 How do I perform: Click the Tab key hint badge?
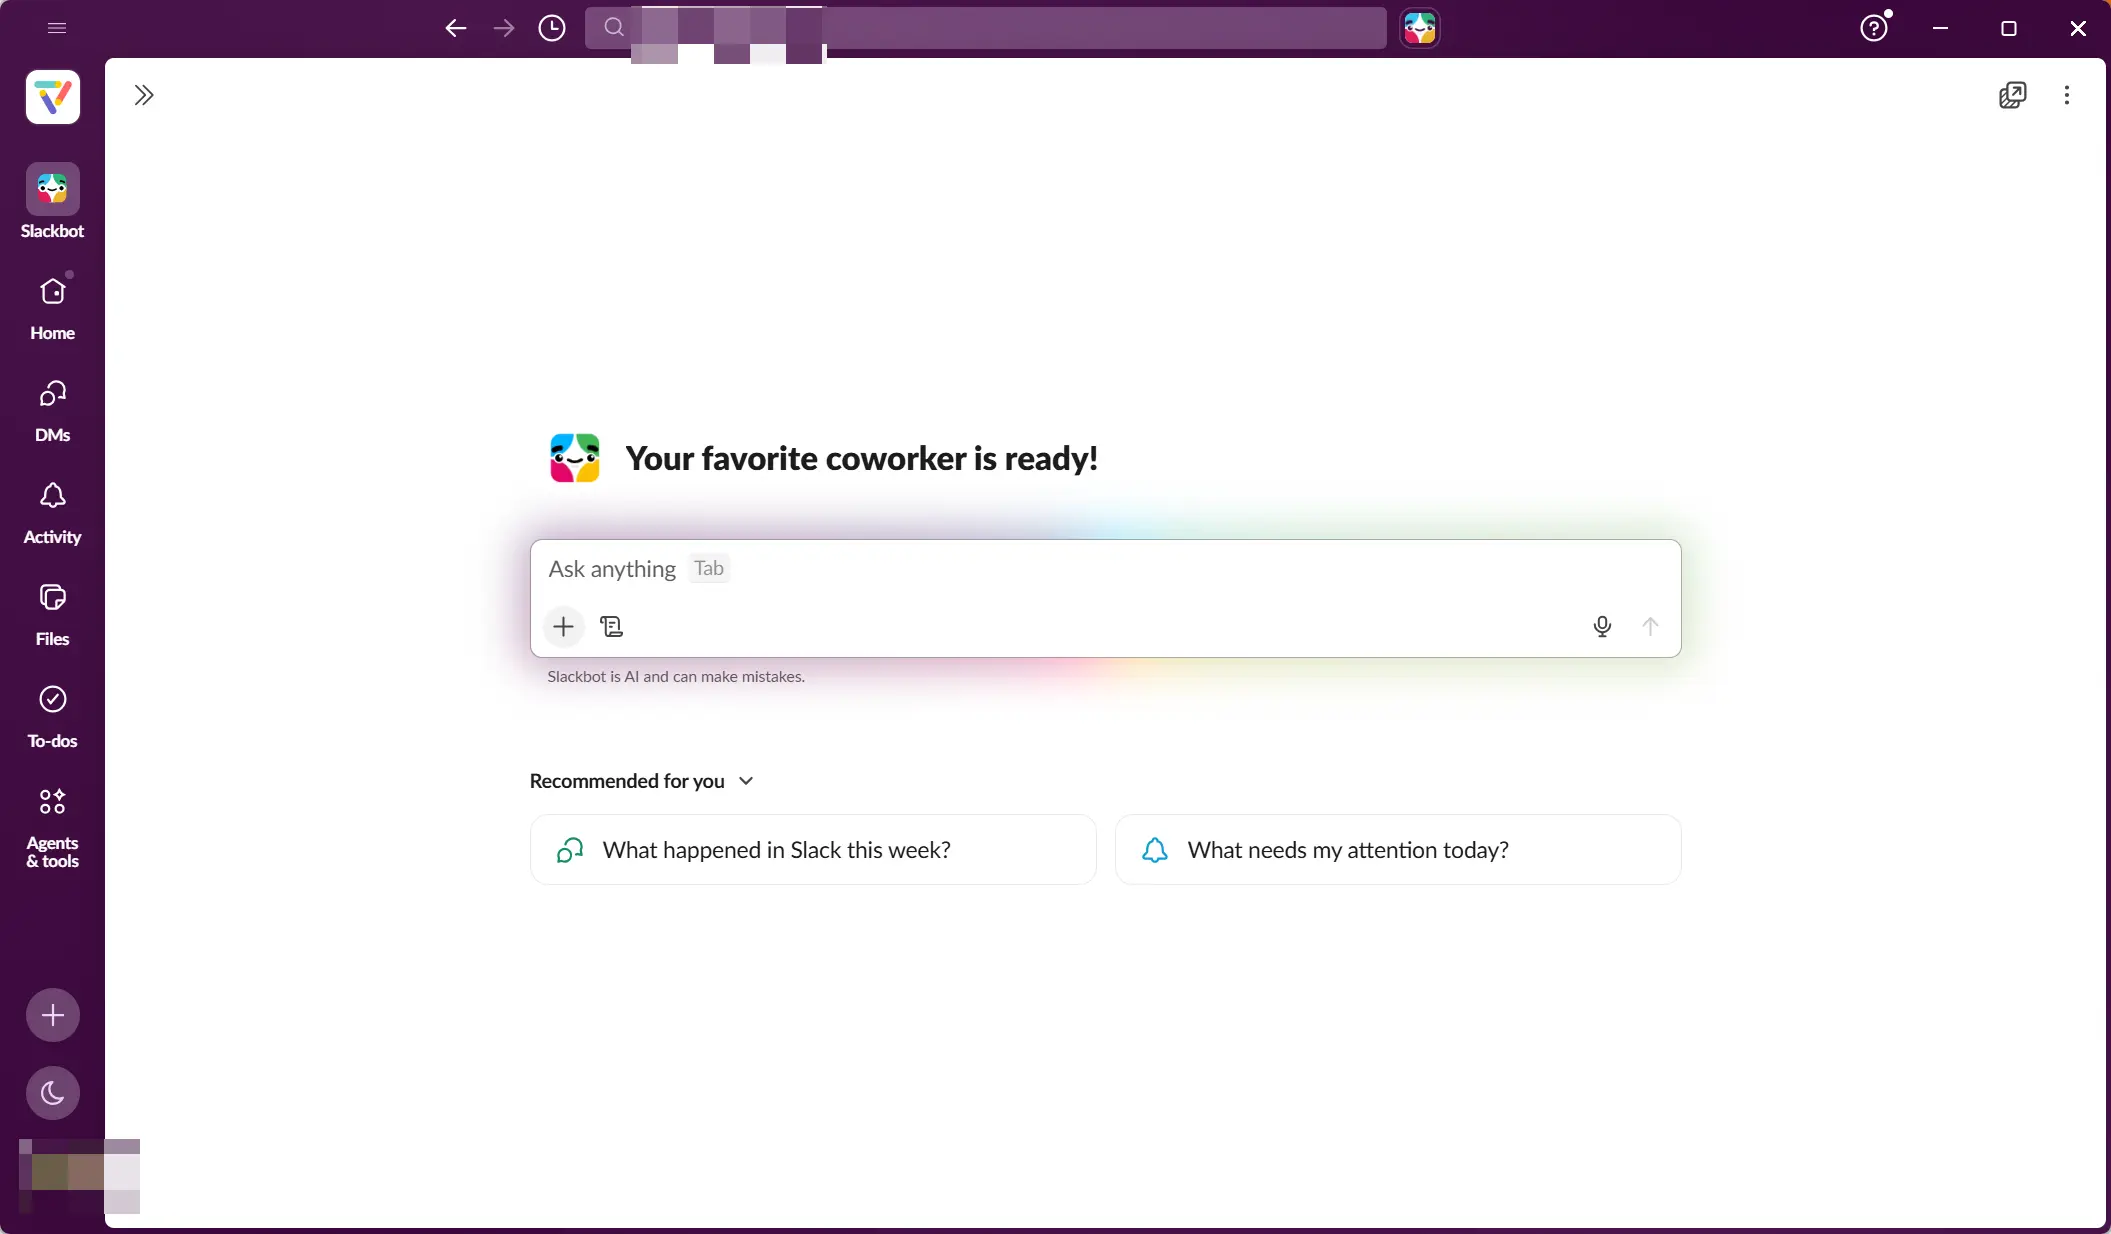coord(709,569)
